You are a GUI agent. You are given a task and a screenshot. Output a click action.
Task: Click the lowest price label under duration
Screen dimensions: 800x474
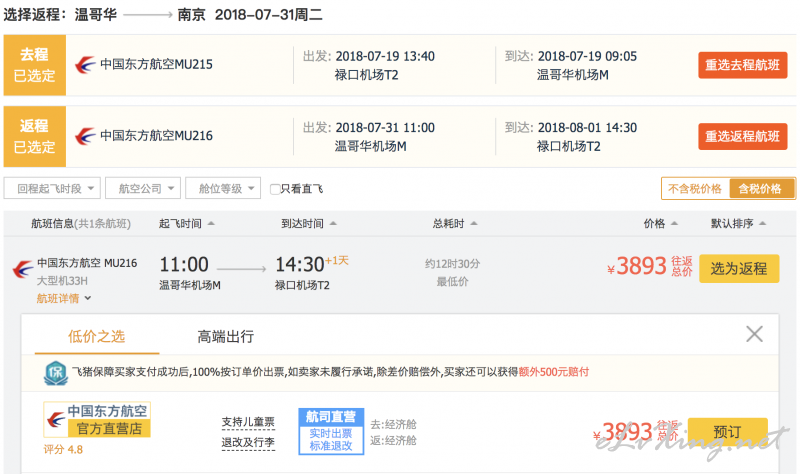pos(452,282)
